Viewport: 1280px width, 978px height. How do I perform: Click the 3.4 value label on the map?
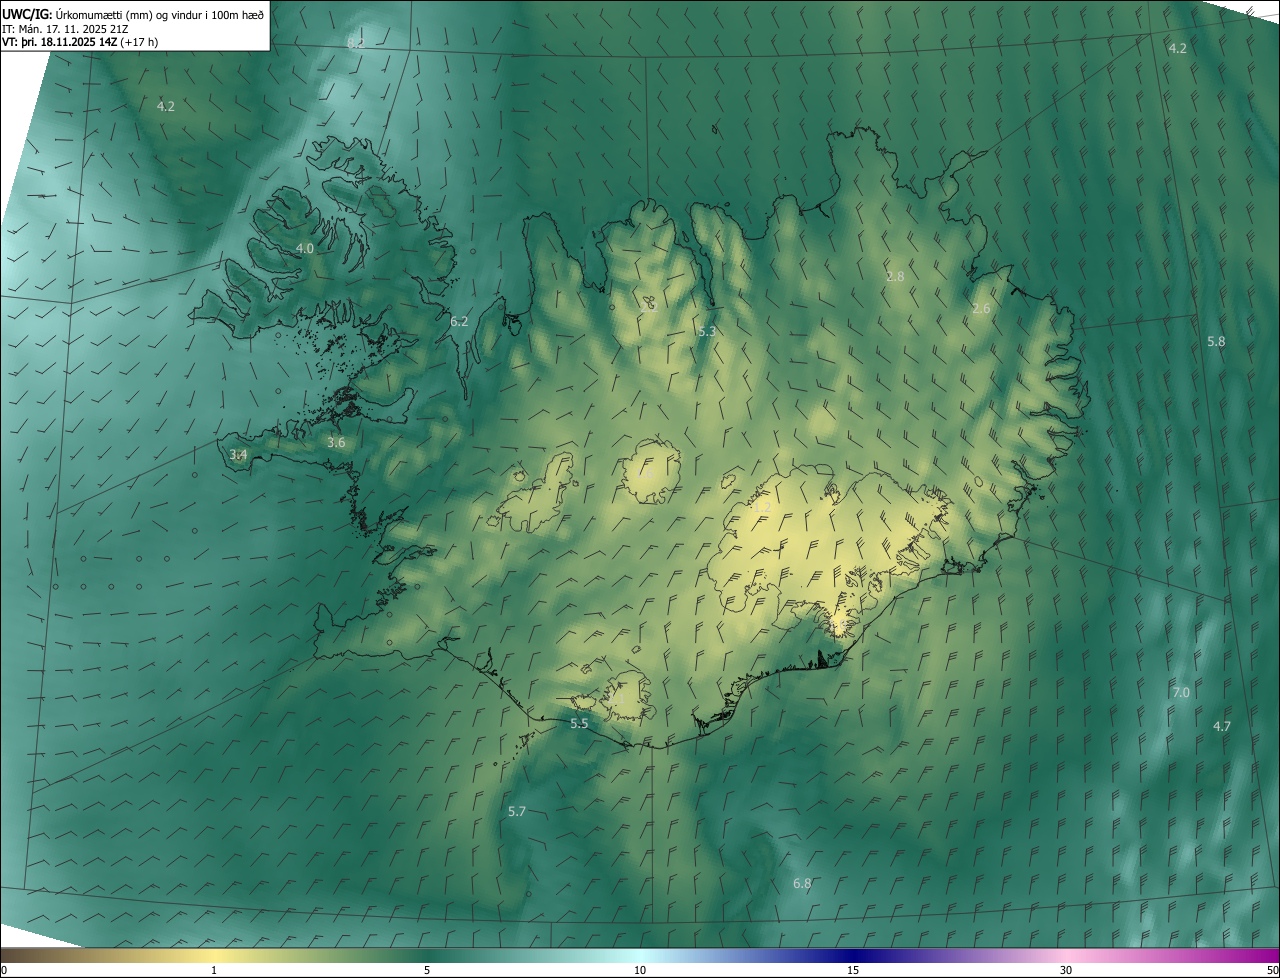click(238, 454)
